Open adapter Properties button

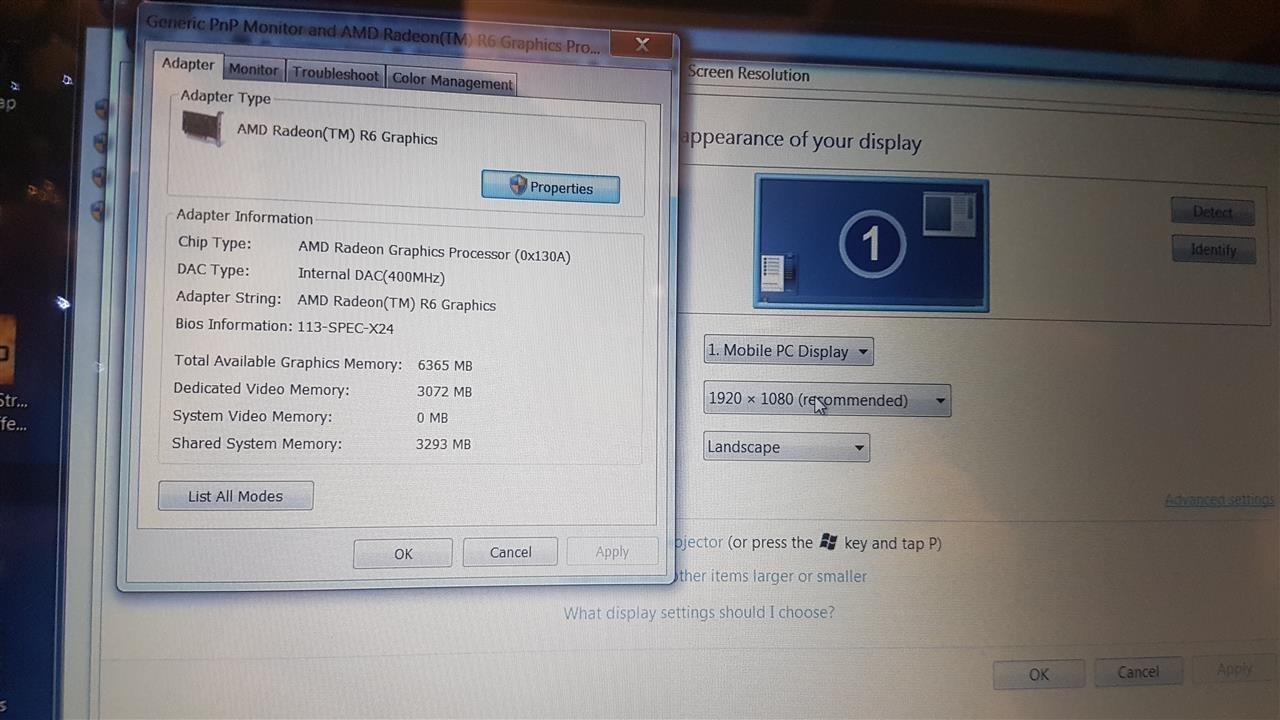tap(550, 187)
